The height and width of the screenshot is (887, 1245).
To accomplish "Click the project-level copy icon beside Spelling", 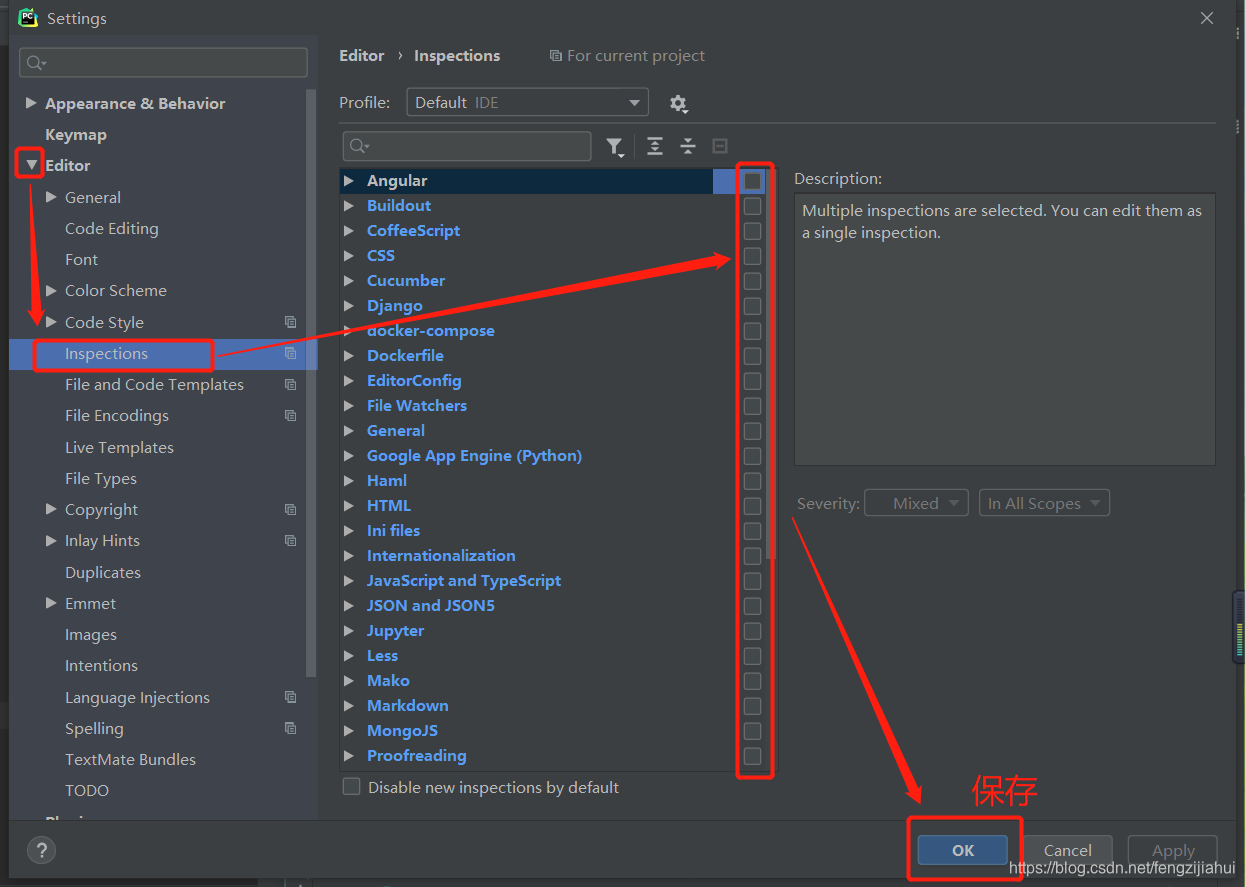I will (x=290, y=728).
